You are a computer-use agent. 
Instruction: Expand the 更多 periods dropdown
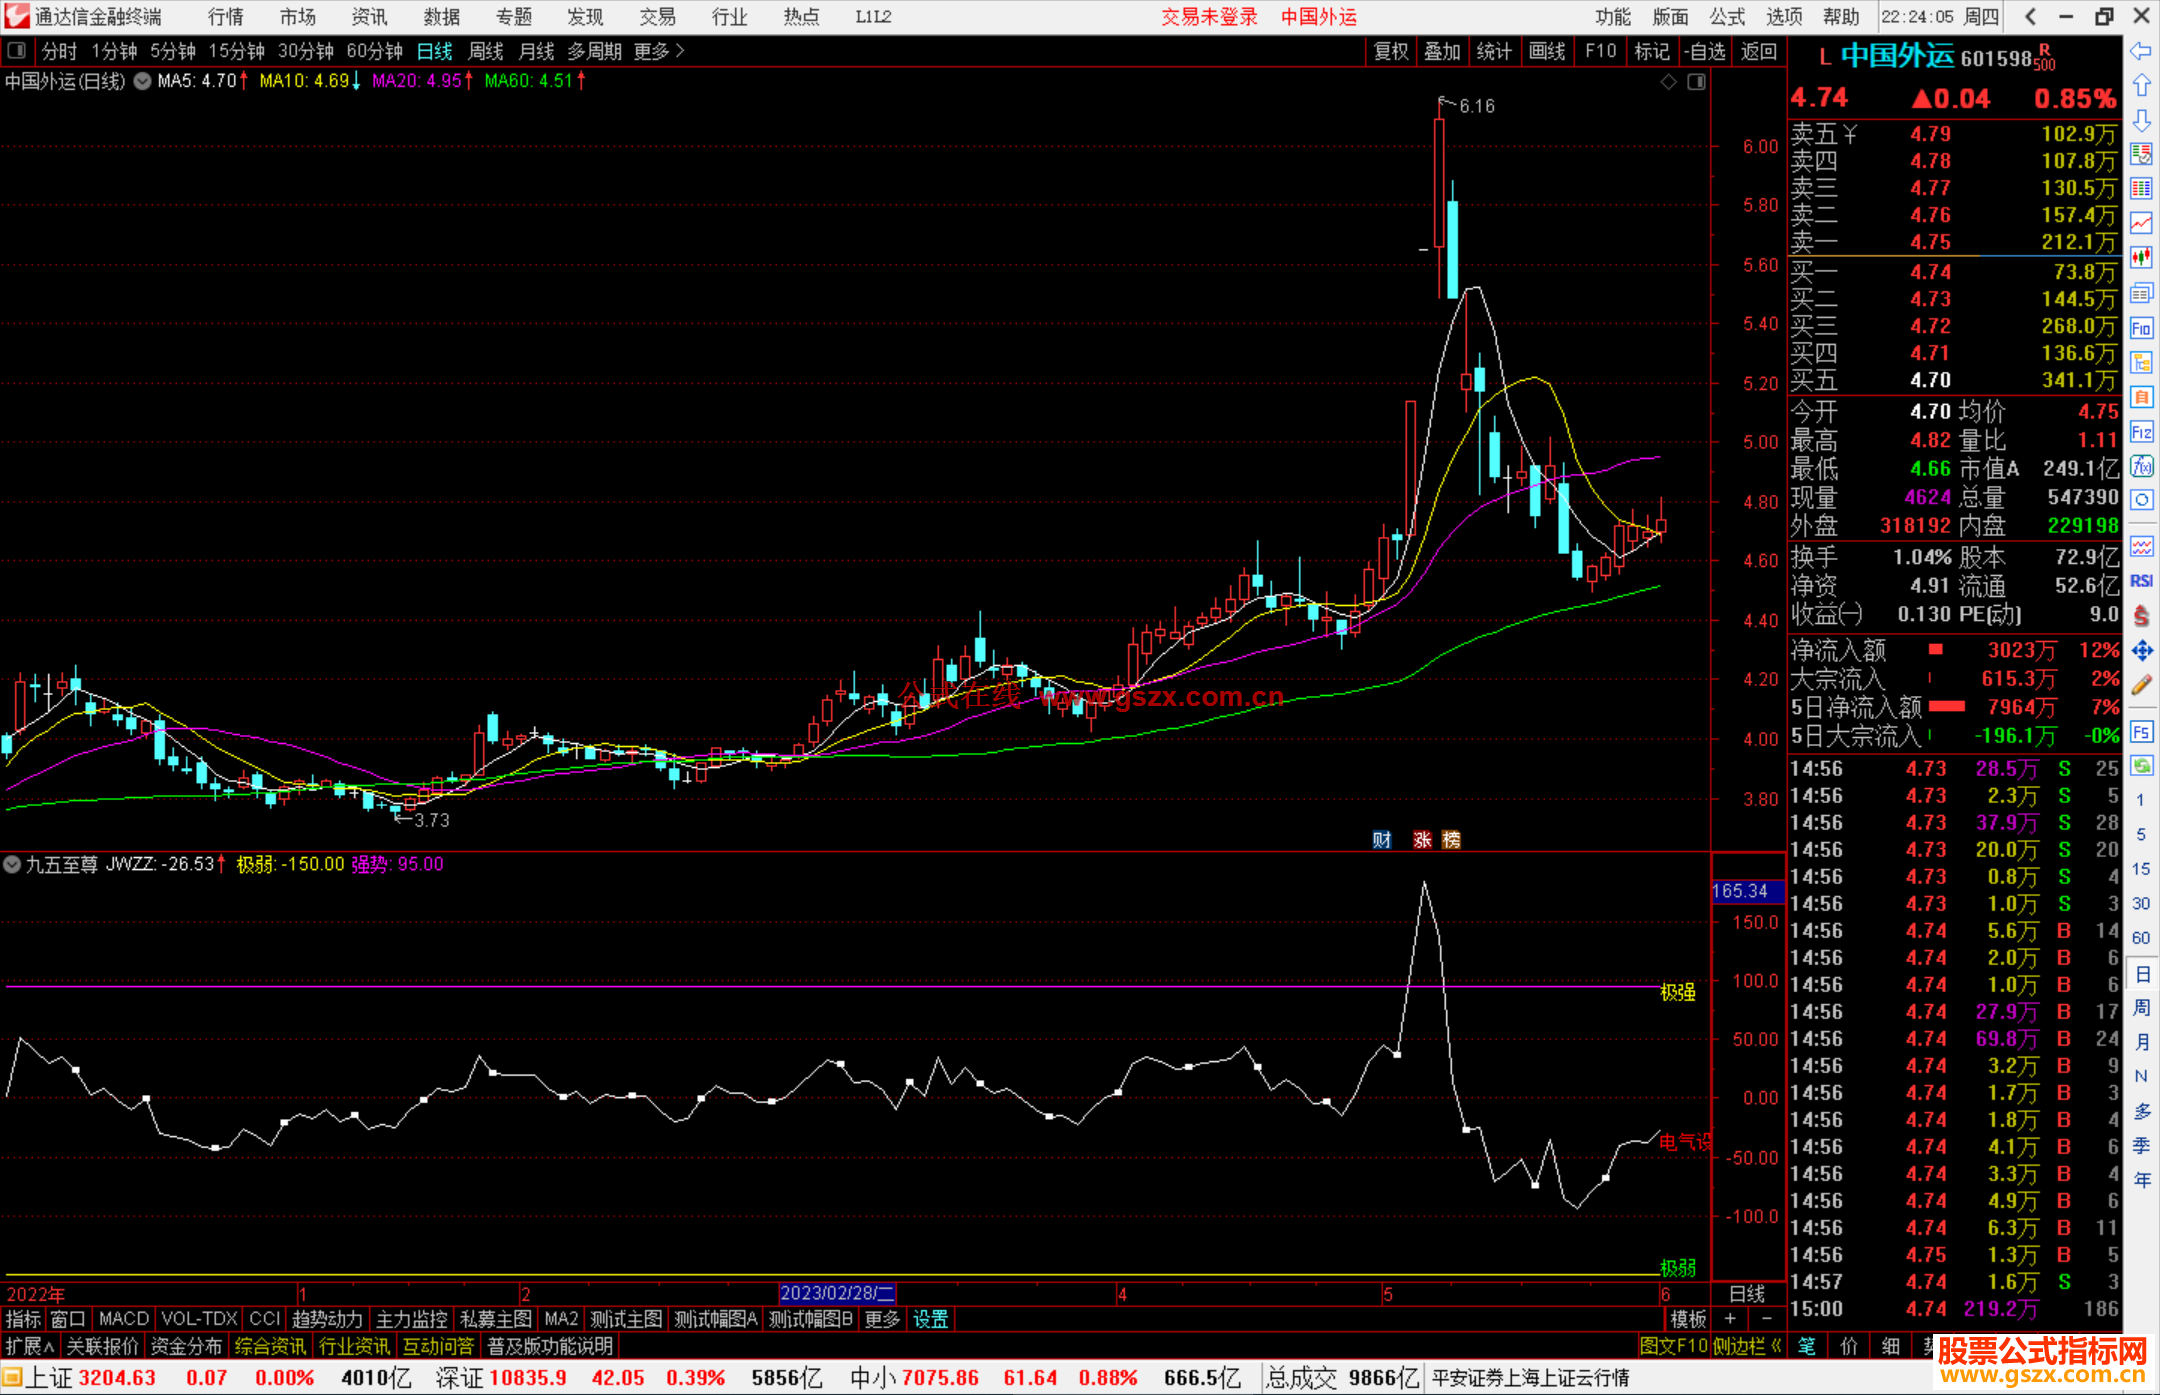[658, 51]
